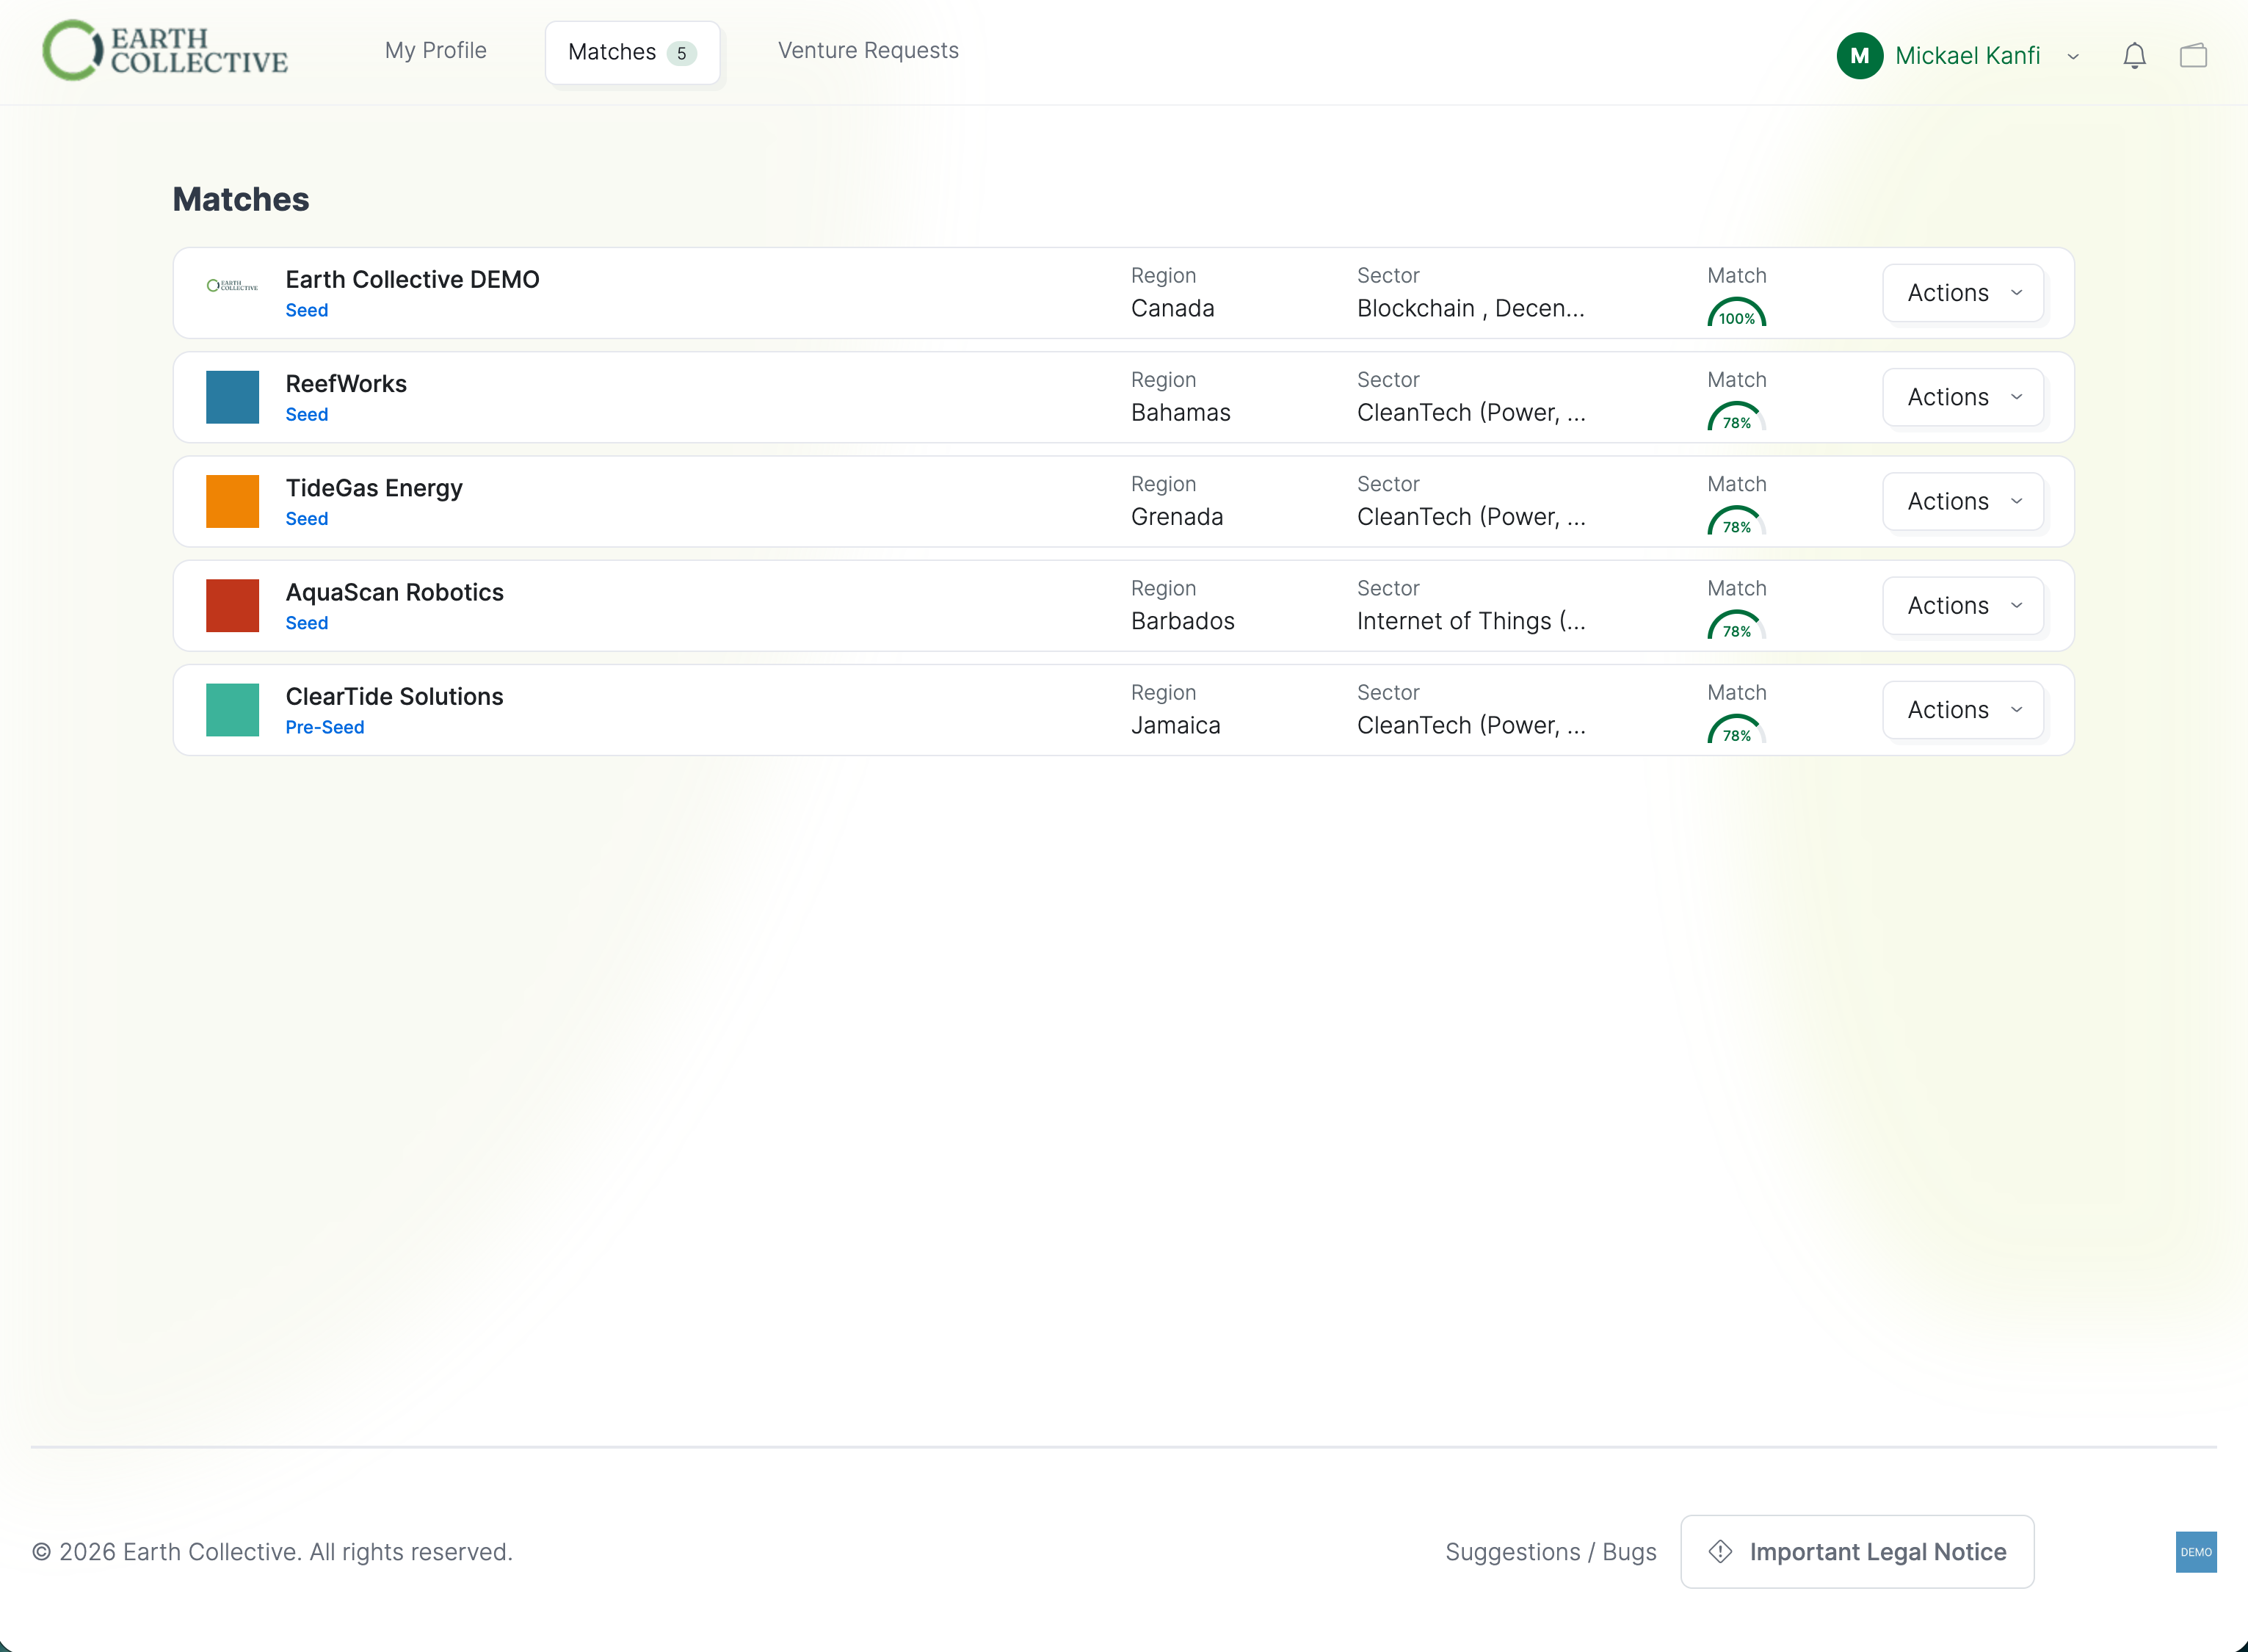Click the 78% match gauge for TideGas Energy
Image resolution: width=2248 pixels, height=1652 pixels.
tap(1737, 520)
